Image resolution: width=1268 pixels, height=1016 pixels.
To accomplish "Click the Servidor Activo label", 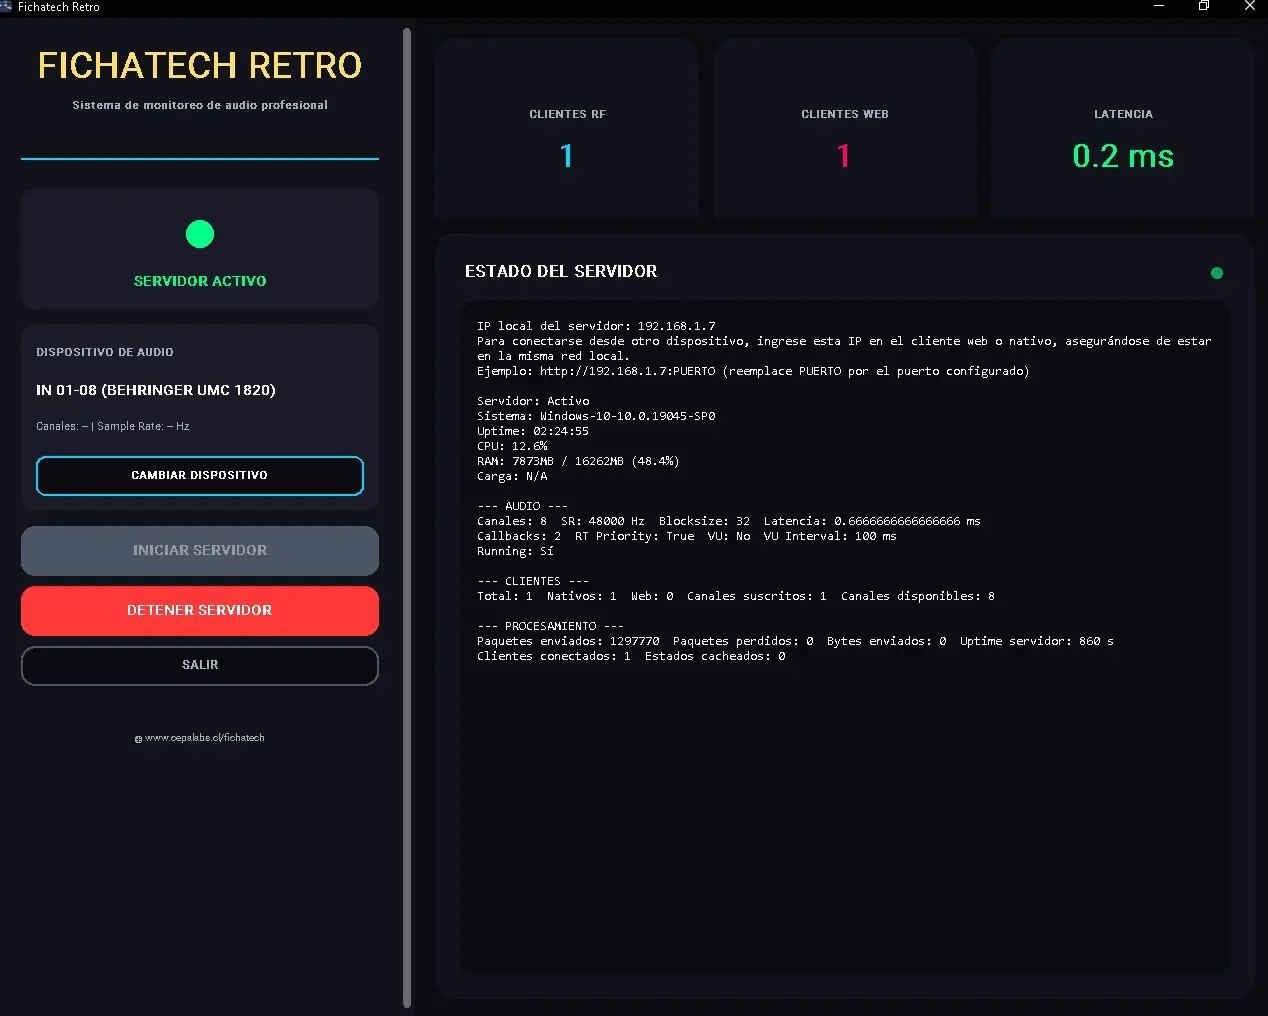I will coord(200,281).
